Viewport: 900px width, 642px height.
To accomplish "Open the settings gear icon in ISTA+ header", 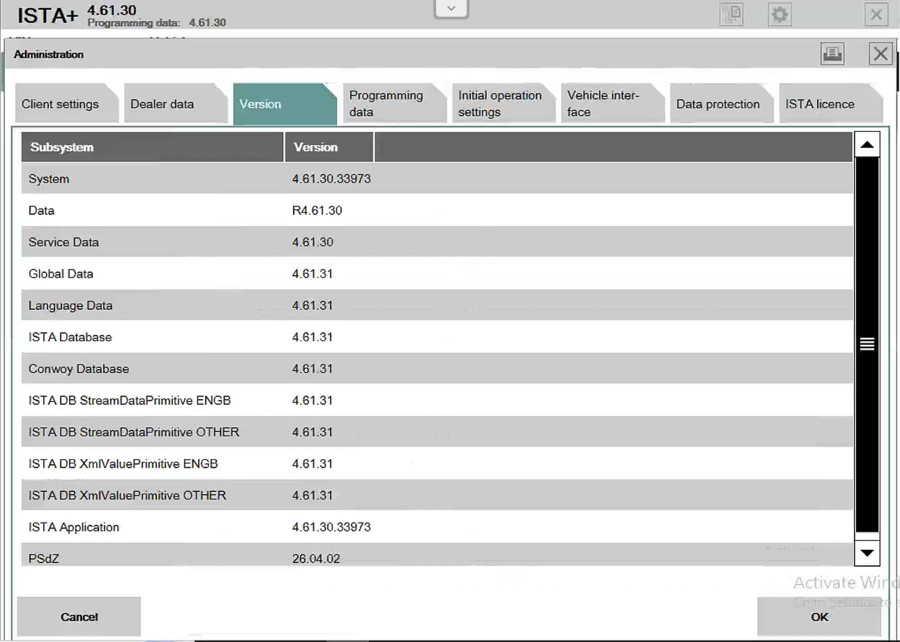I will (x=779, y=14).
